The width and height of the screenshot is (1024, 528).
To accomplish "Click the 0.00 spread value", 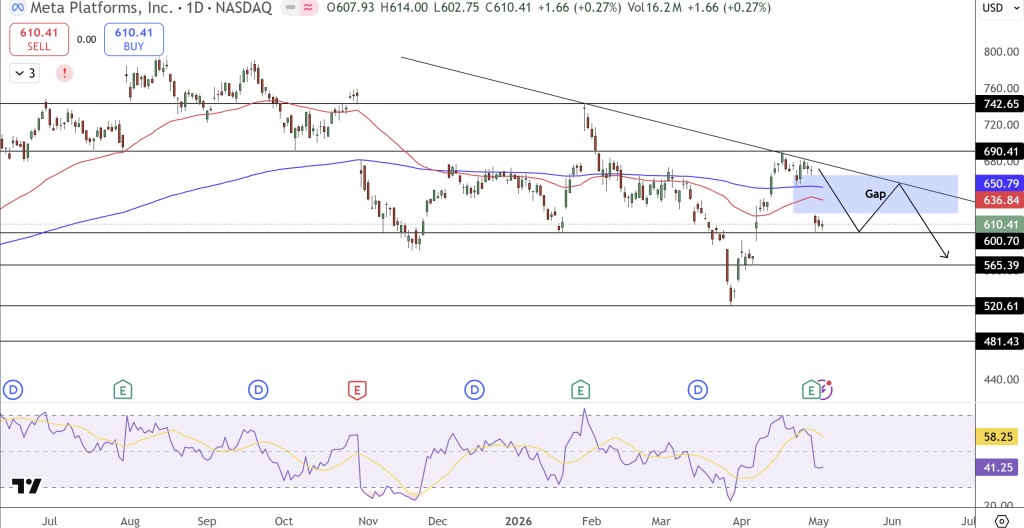I will pos(86,39).
